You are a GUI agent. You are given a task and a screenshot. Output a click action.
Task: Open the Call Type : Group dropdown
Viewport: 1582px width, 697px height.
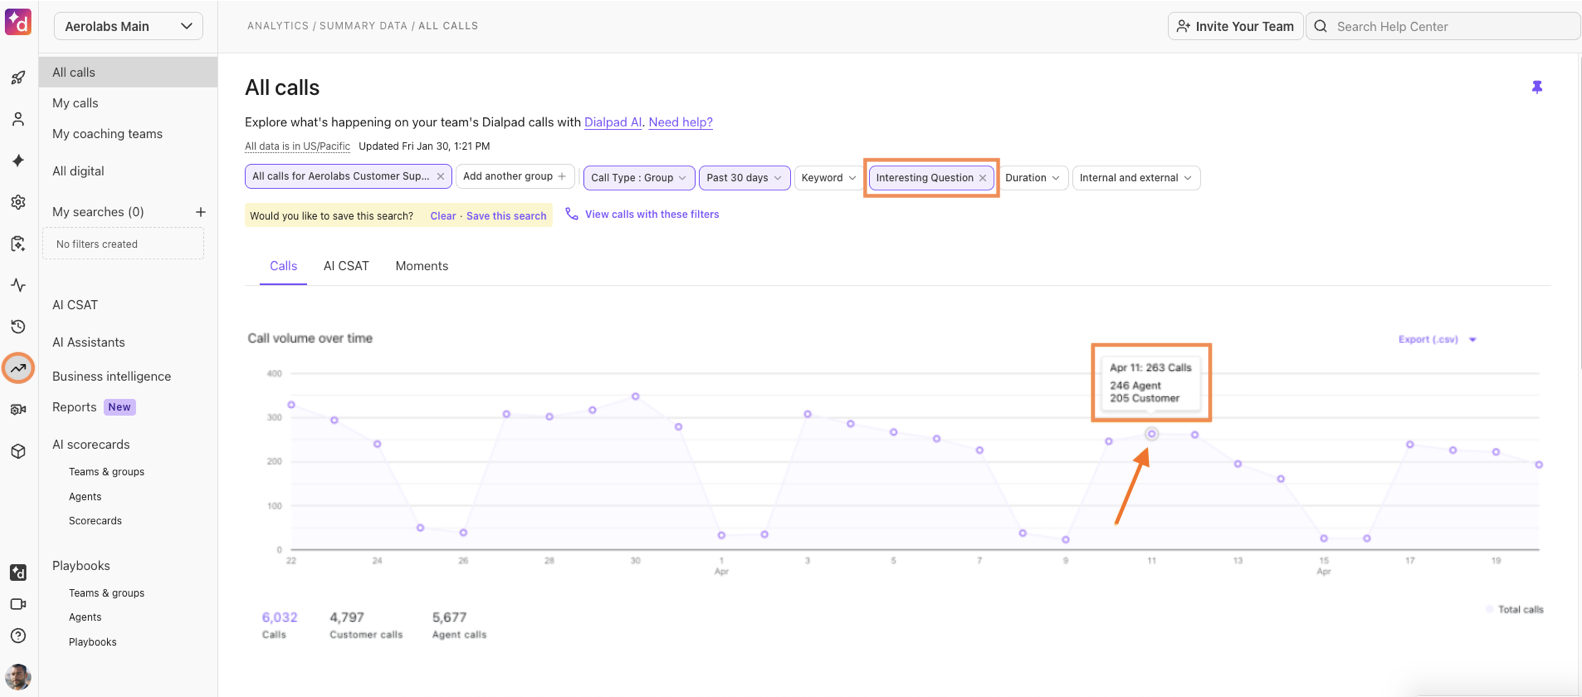[x=638, y=178]
